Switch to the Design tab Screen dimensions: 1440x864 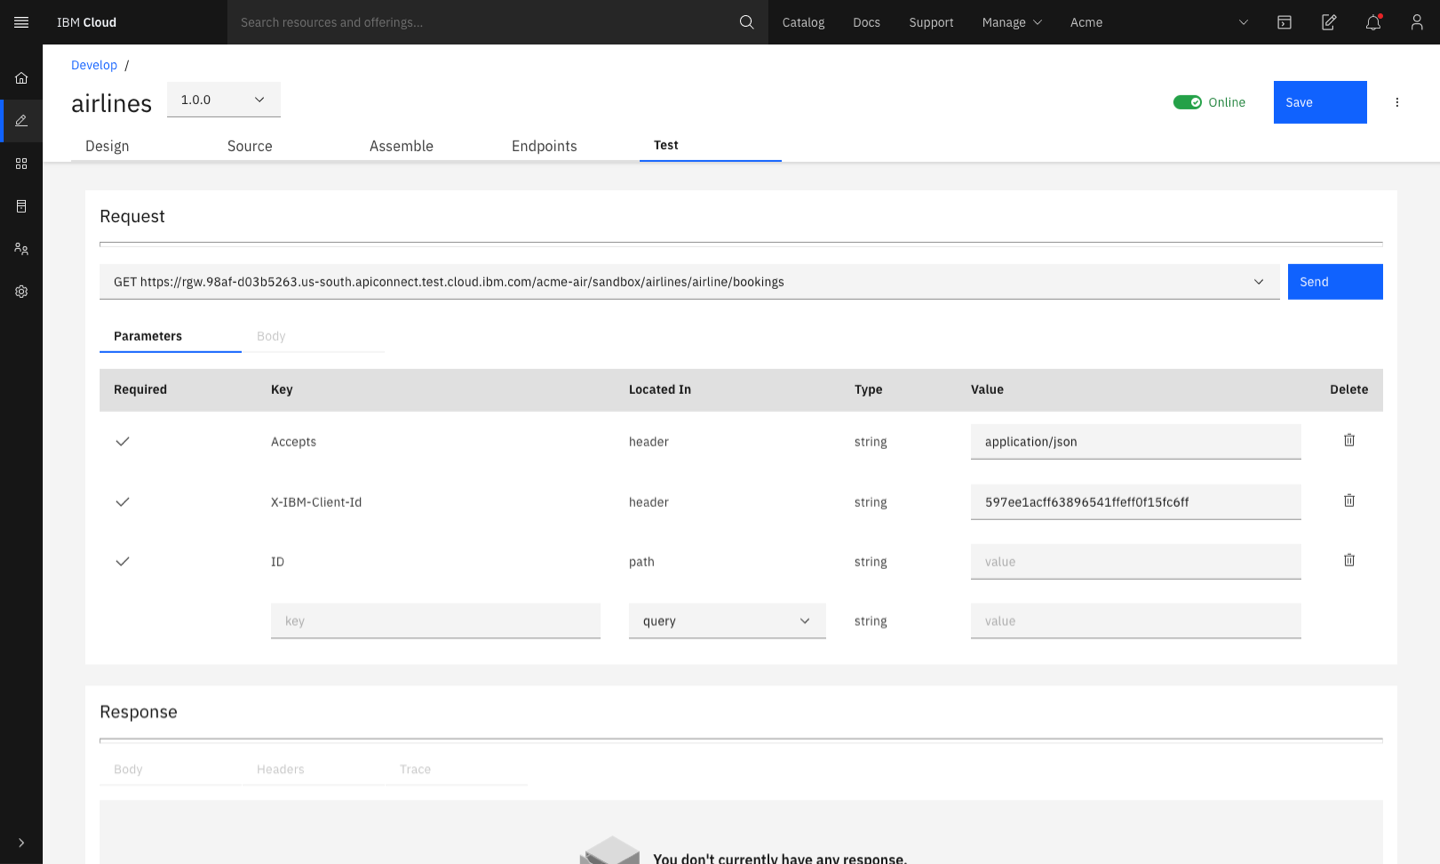[x=107, y=146]
